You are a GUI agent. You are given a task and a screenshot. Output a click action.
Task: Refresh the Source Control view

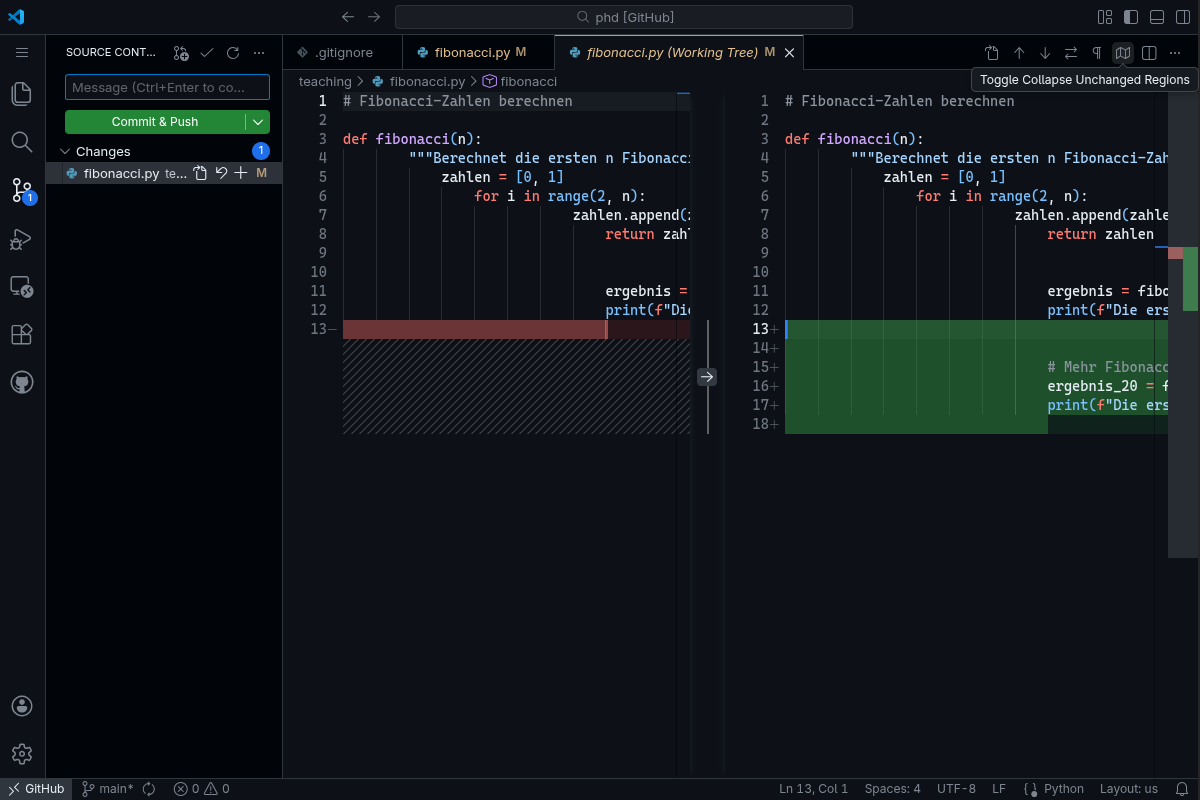pos(233,53)
